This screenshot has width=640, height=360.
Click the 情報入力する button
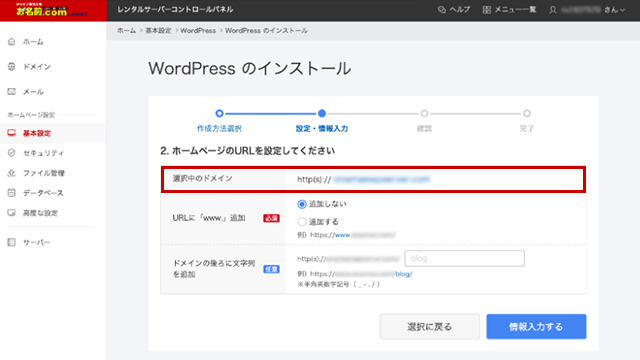536,327
